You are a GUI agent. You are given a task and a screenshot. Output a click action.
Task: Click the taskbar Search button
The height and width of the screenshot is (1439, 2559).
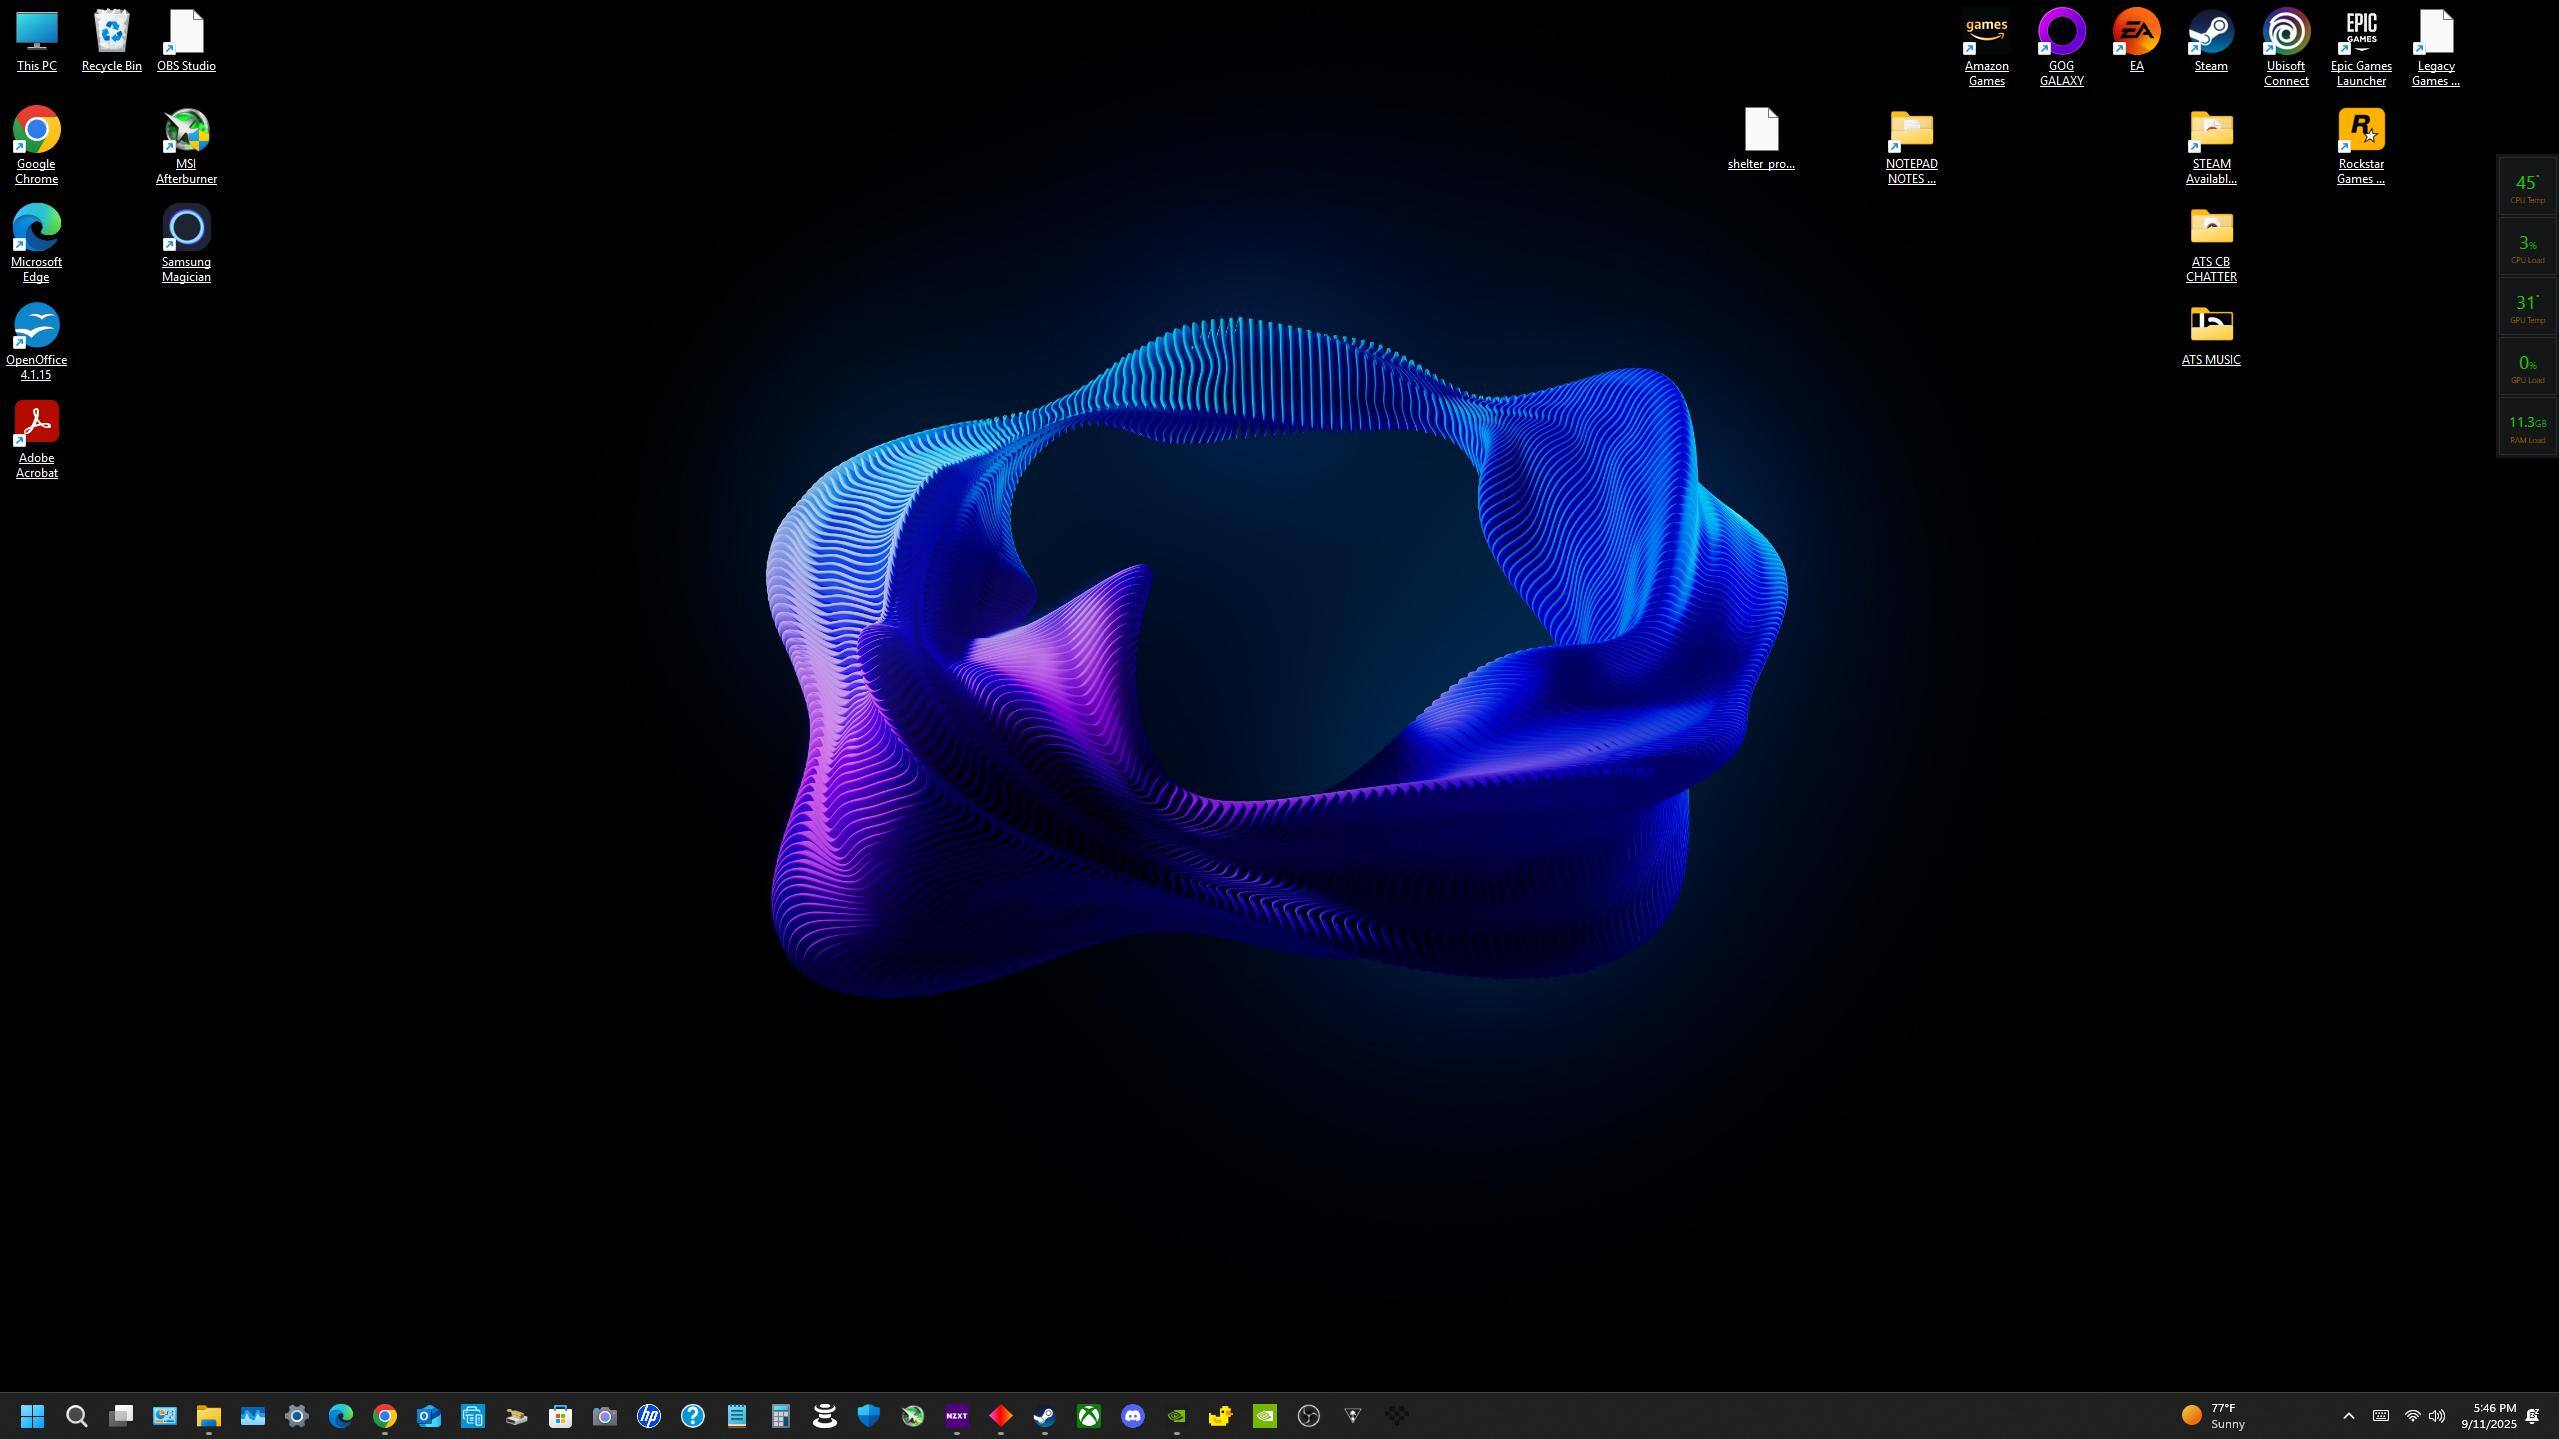(x=76, y=1415)
